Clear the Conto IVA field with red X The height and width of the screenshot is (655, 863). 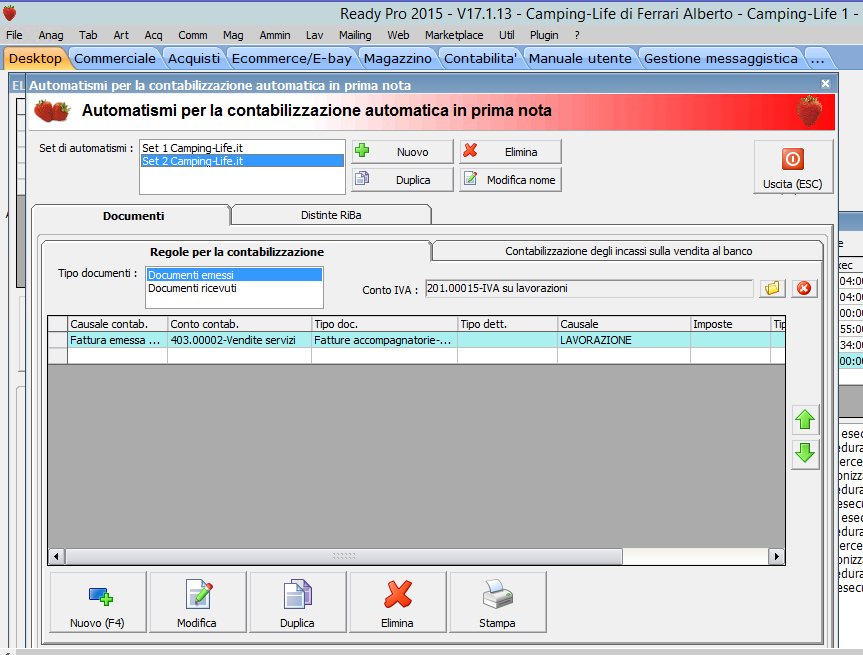(x=804, y=288)
